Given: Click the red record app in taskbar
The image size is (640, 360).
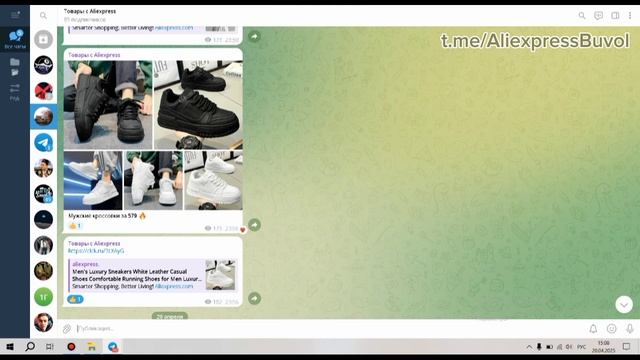Looking at the screenshot, I should click(x=71, y=347).
